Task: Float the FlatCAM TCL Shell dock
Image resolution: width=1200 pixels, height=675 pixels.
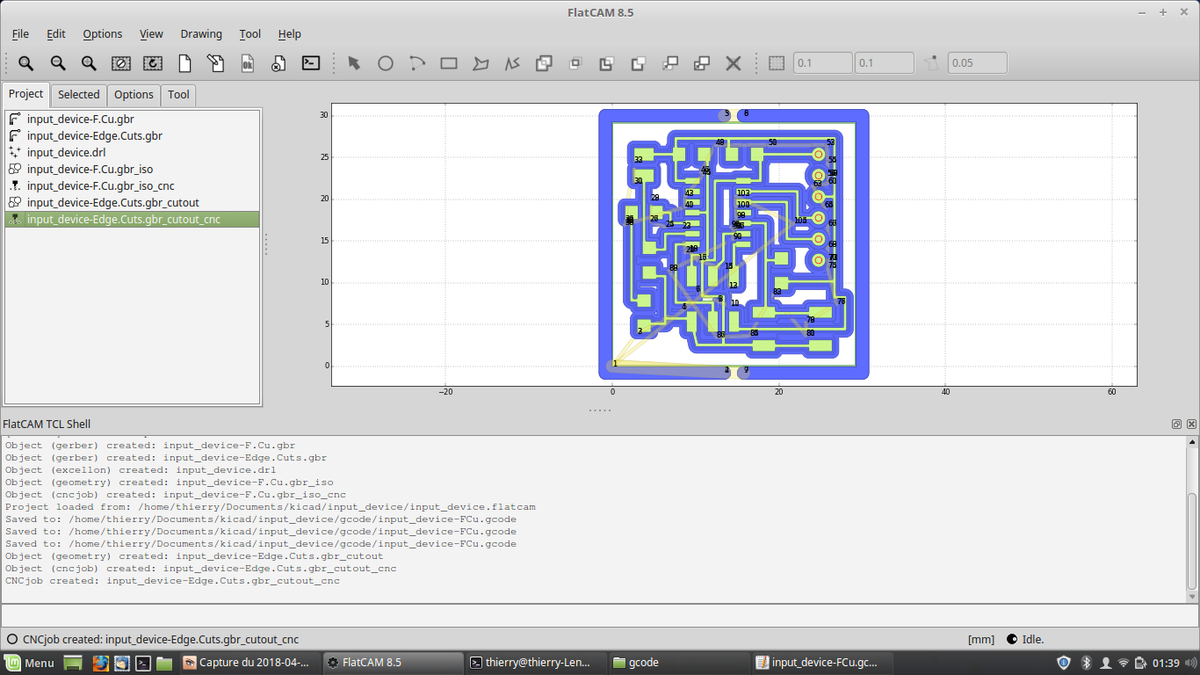Action: click(1177, 424)
